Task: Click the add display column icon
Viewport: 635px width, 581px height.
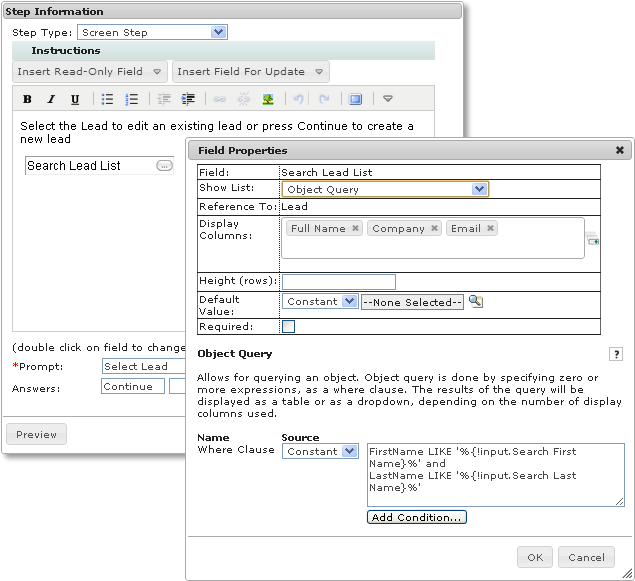Action: (592, 239)
